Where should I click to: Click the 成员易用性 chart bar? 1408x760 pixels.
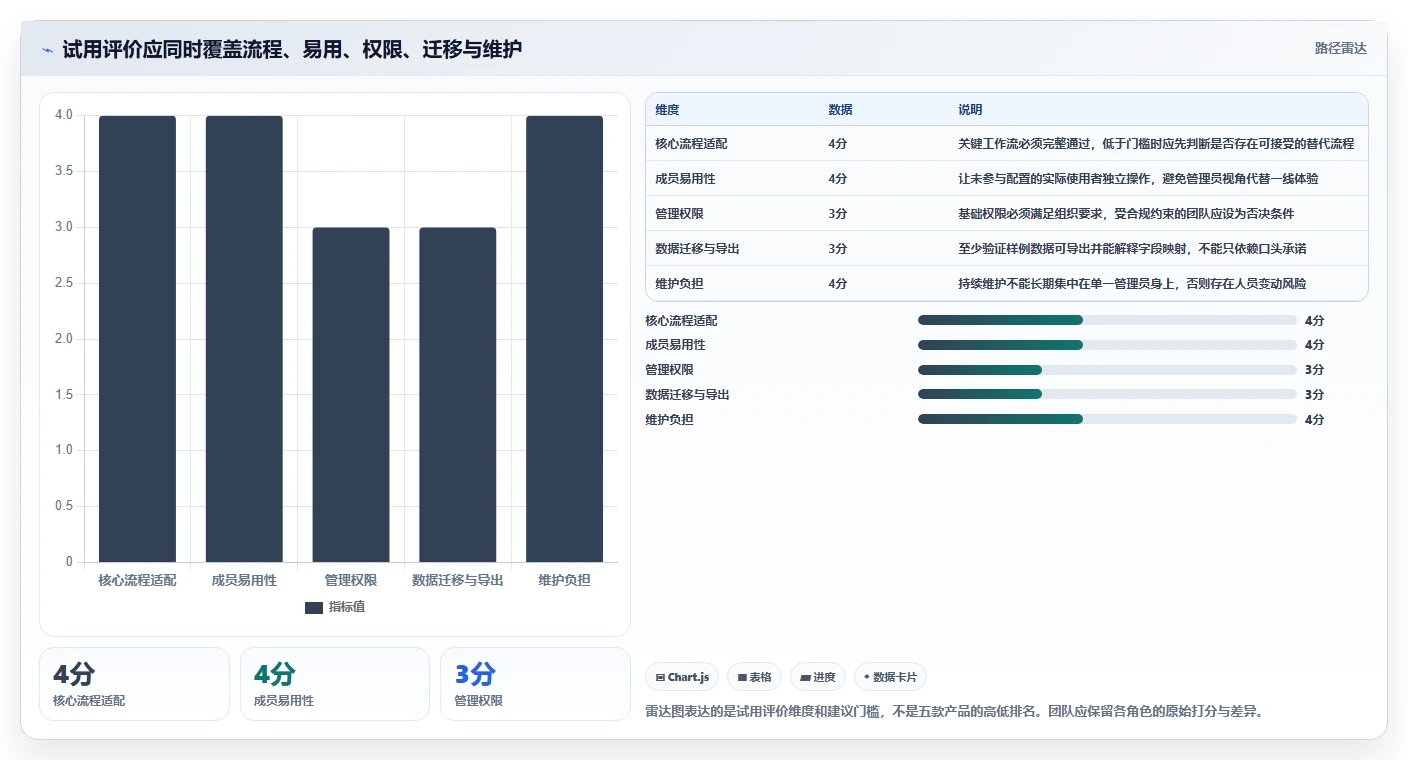click(244, 339)
